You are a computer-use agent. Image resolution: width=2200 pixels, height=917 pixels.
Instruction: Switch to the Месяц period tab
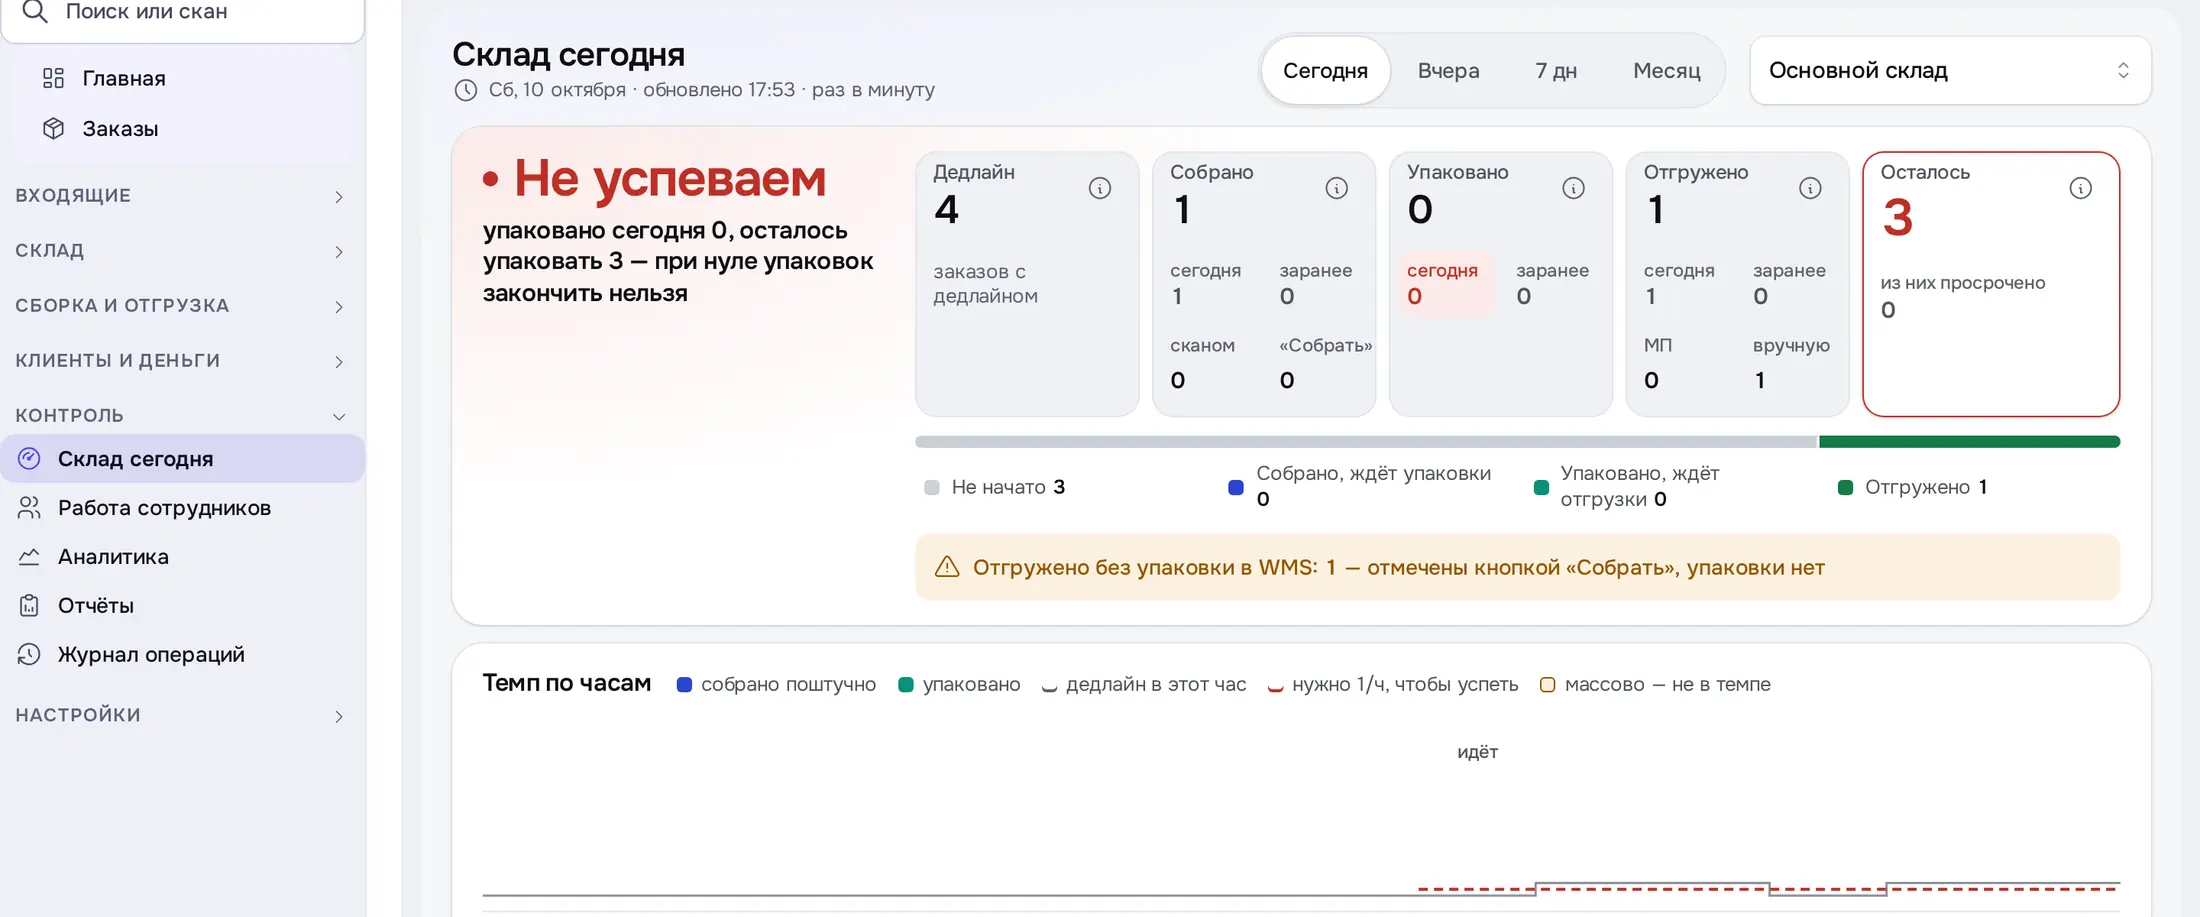(1666, 70)
